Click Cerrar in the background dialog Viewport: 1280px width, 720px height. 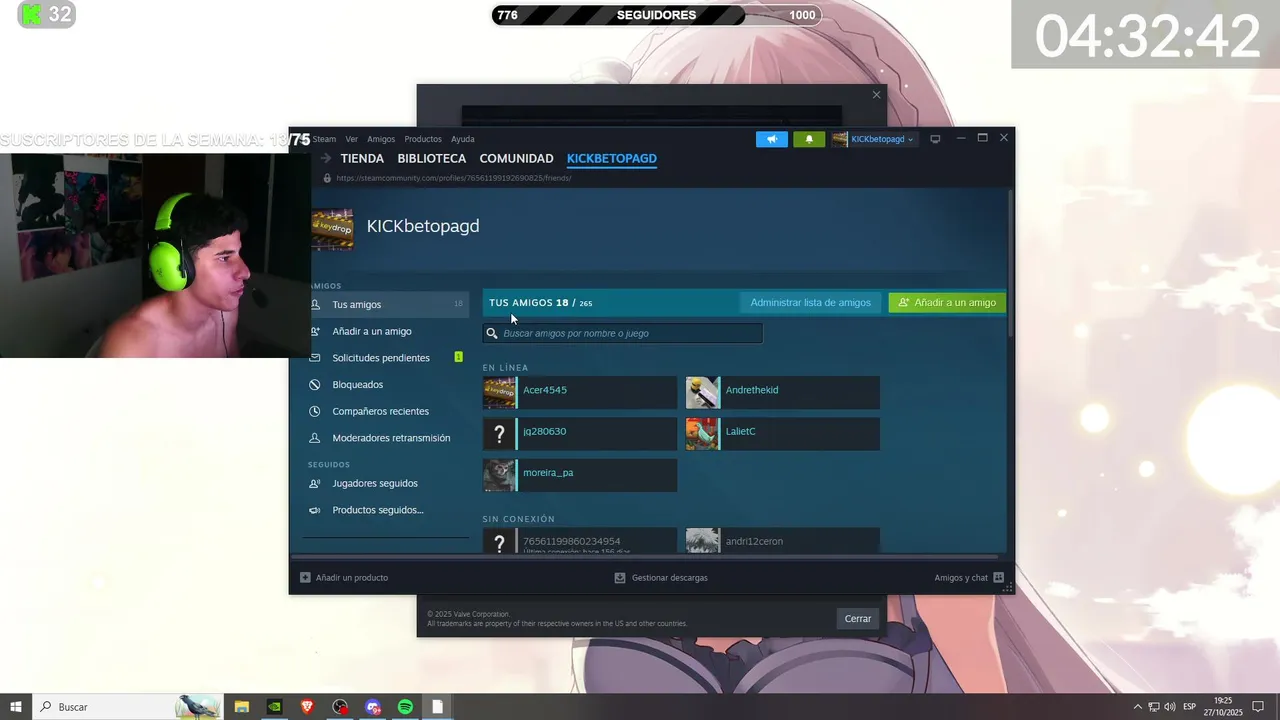(858, 618)
